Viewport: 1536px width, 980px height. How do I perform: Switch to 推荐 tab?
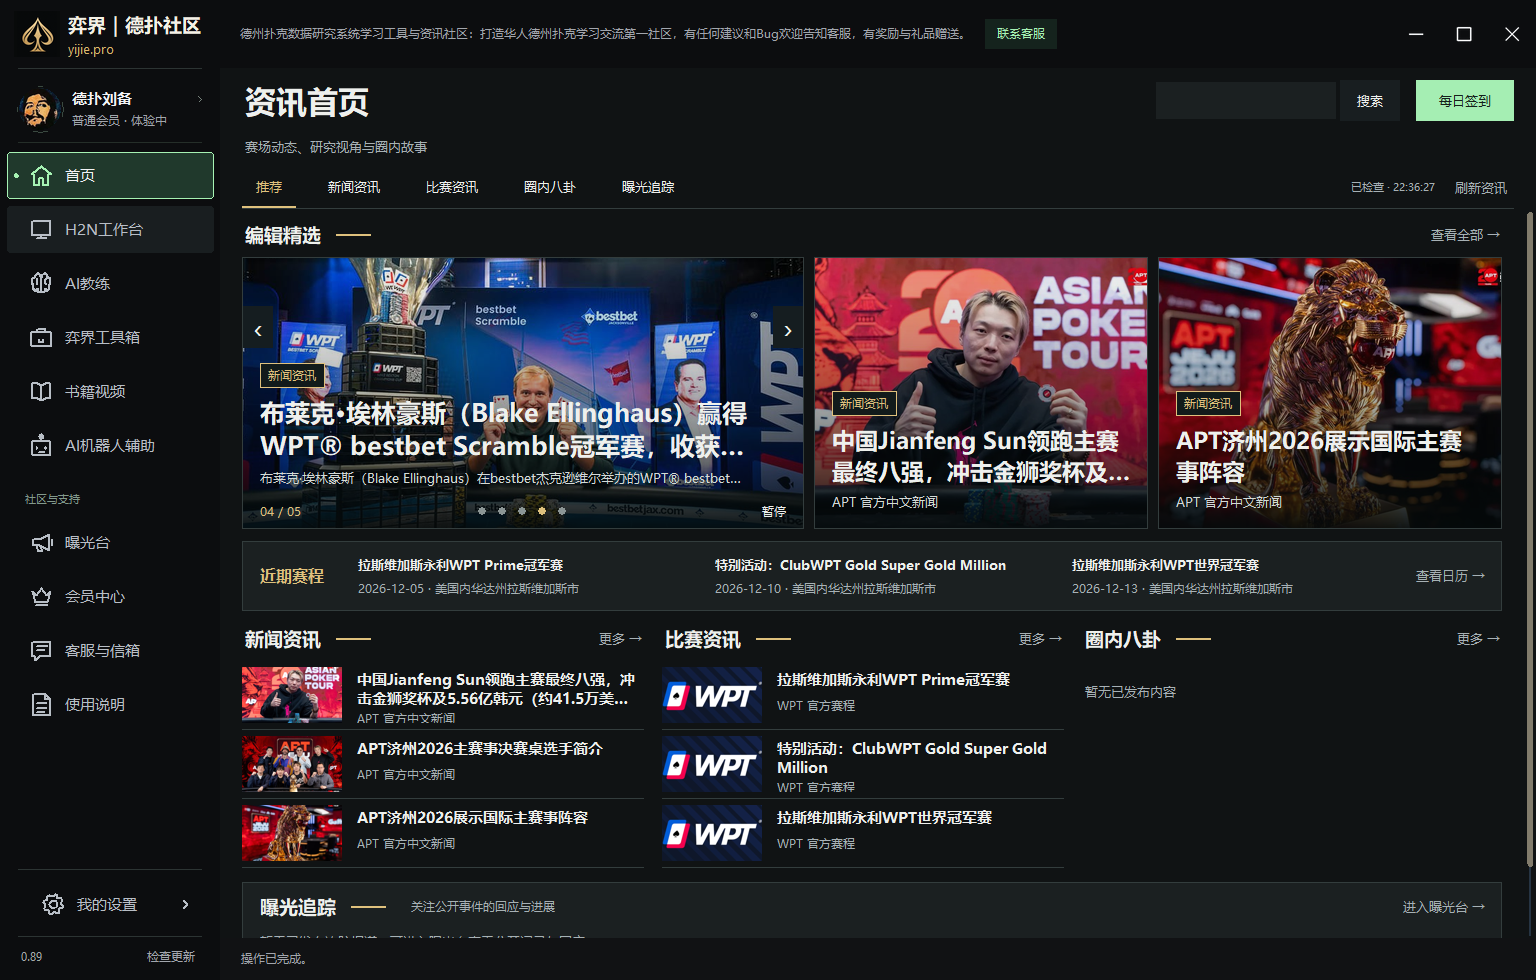click(269, 188)
